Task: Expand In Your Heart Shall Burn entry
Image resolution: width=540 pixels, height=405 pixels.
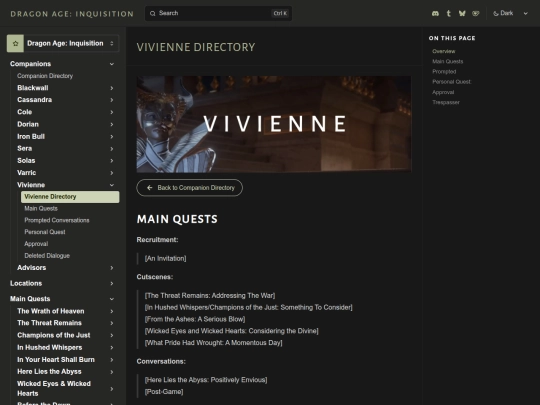Action: tap(112, 360)
